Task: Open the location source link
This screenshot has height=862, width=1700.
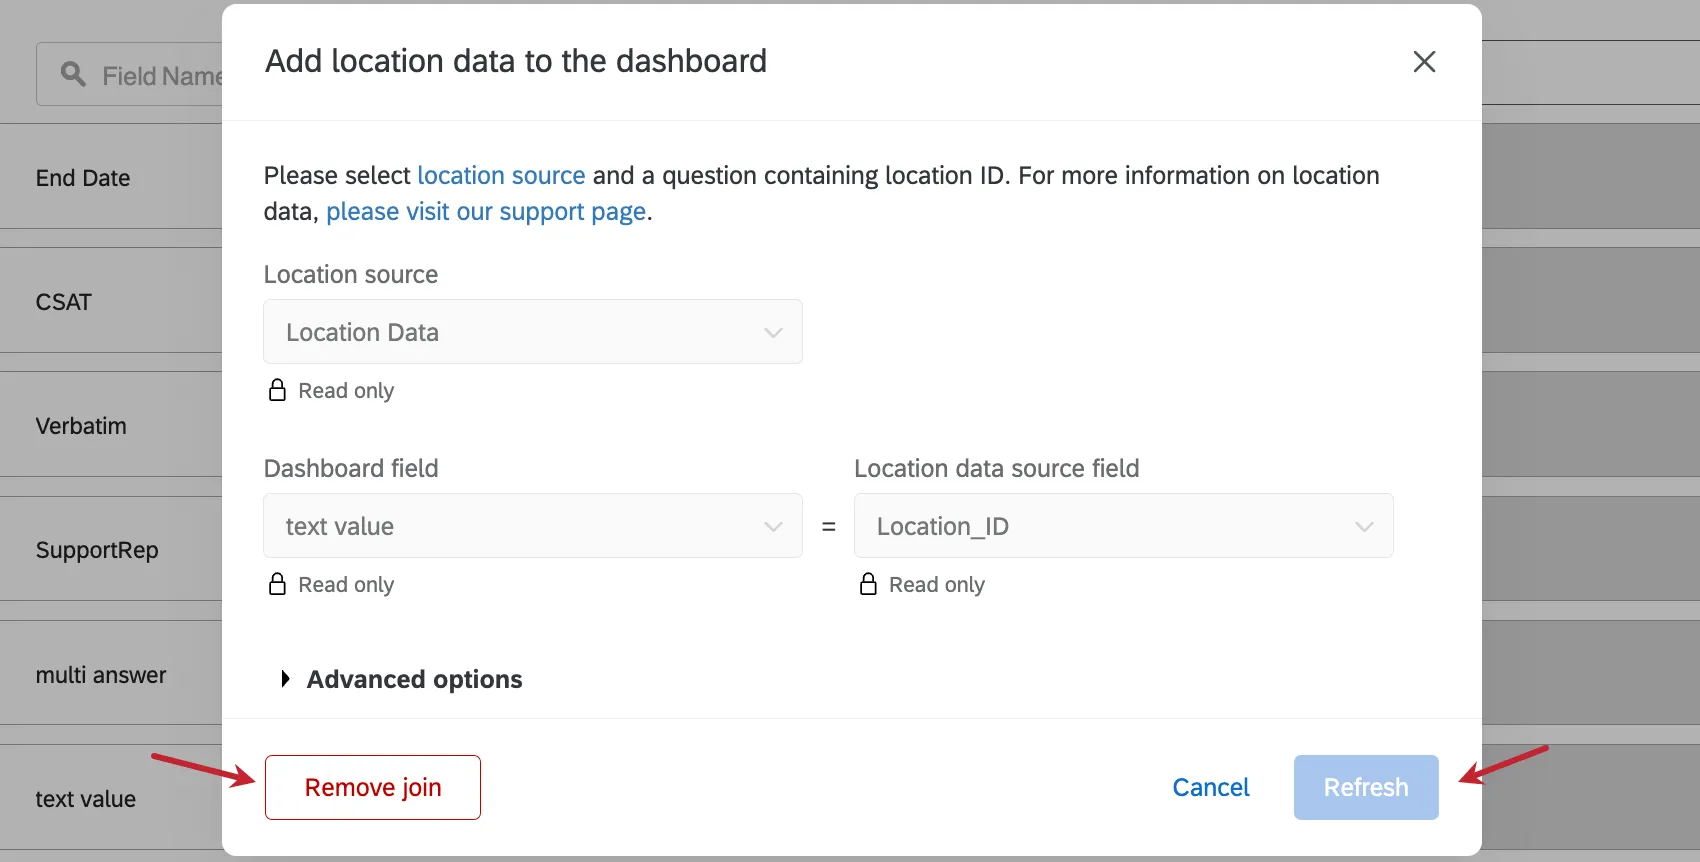Action: pos(500,176)
